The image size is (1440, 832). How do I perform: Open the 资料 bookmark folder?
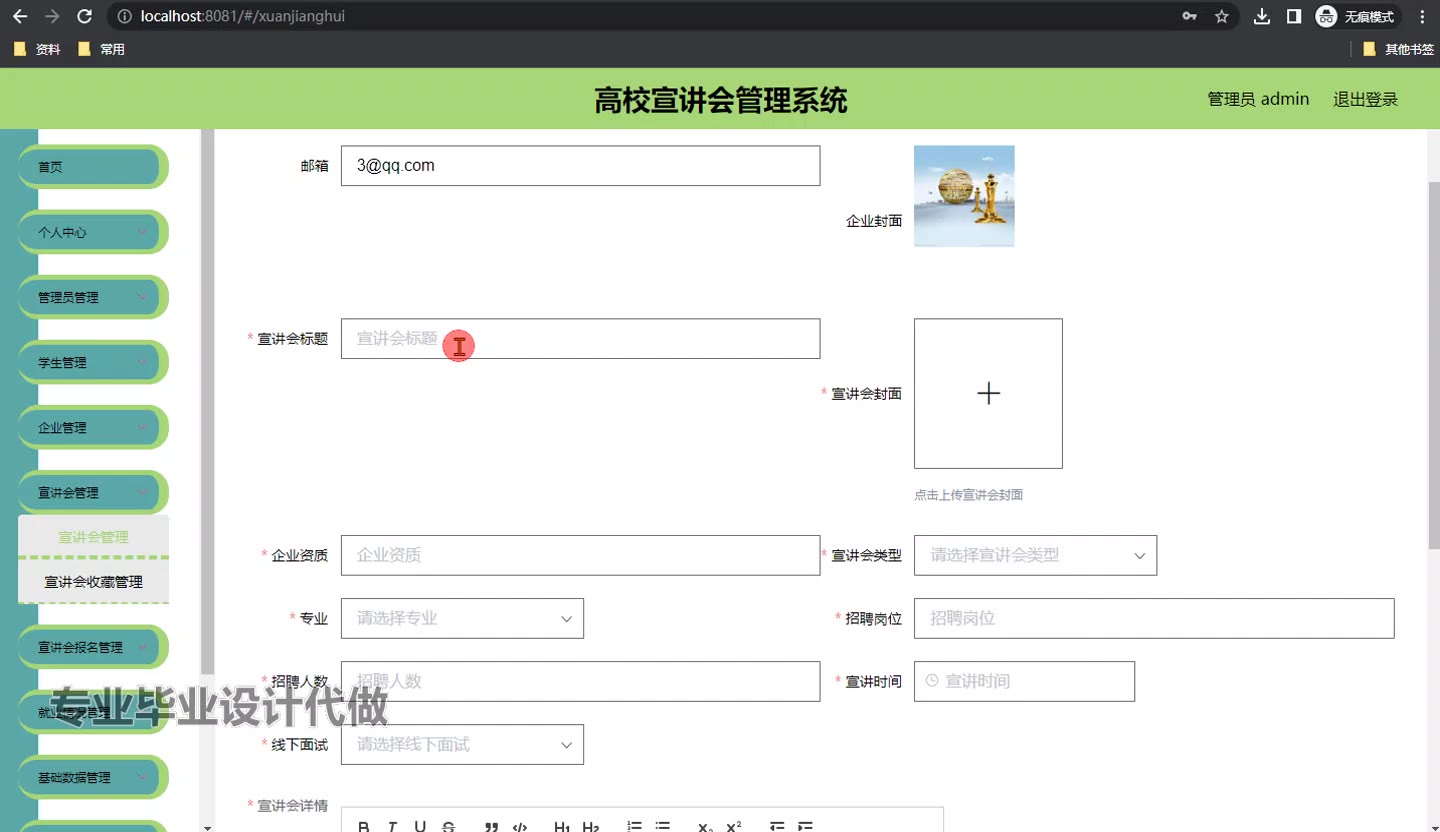[x=37, y=49]
